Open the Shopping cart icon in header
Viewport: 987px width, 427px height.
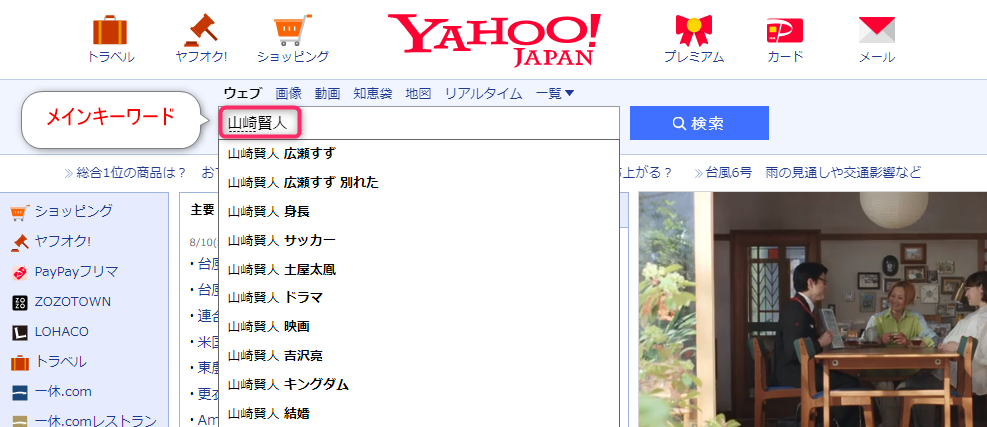[x=292, y=30]
